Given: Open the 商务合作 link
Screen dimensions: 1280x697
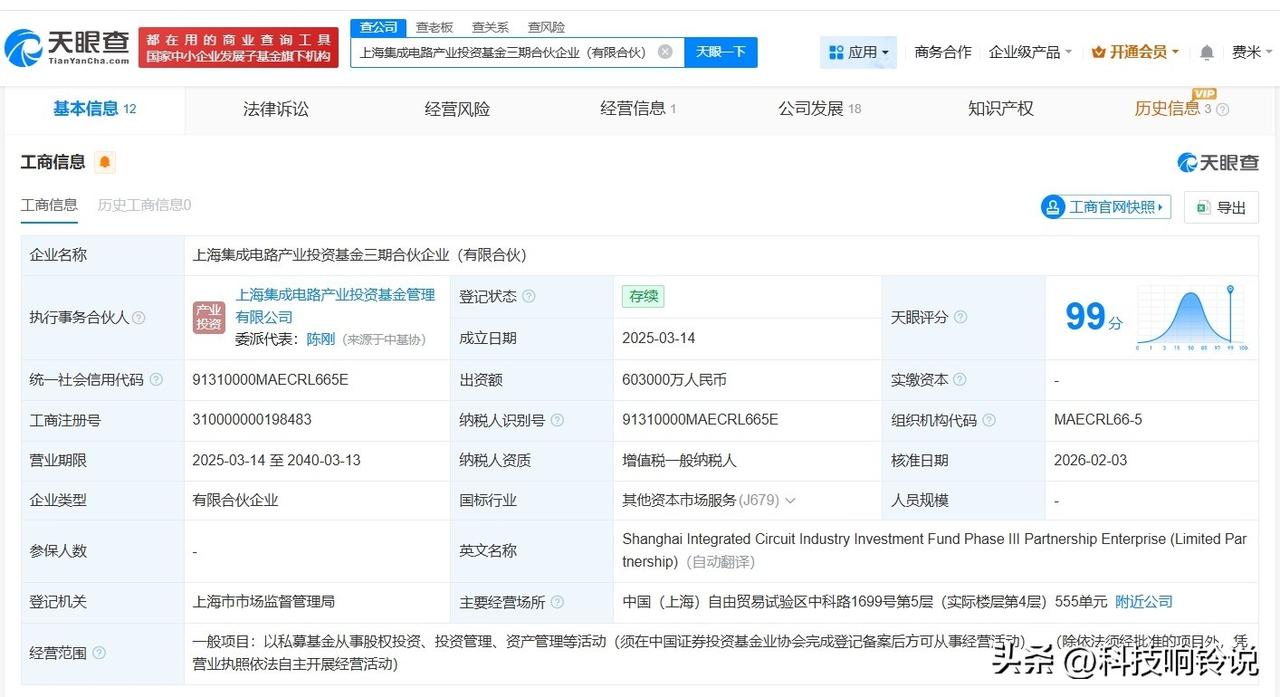Looking at the screenshot, I should pyautogui.click(x=943, y=52).
